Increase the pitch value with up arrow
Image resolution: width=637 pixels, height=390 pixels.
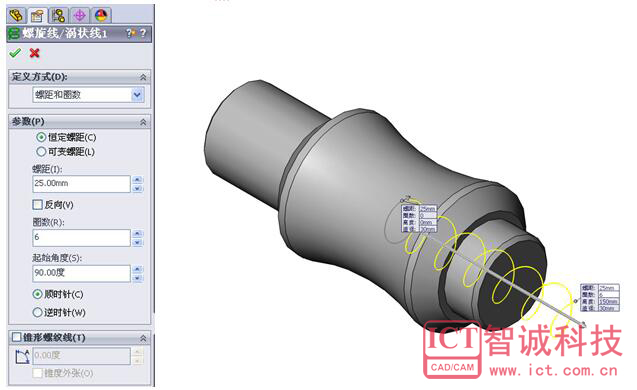[x=138, y=180]
